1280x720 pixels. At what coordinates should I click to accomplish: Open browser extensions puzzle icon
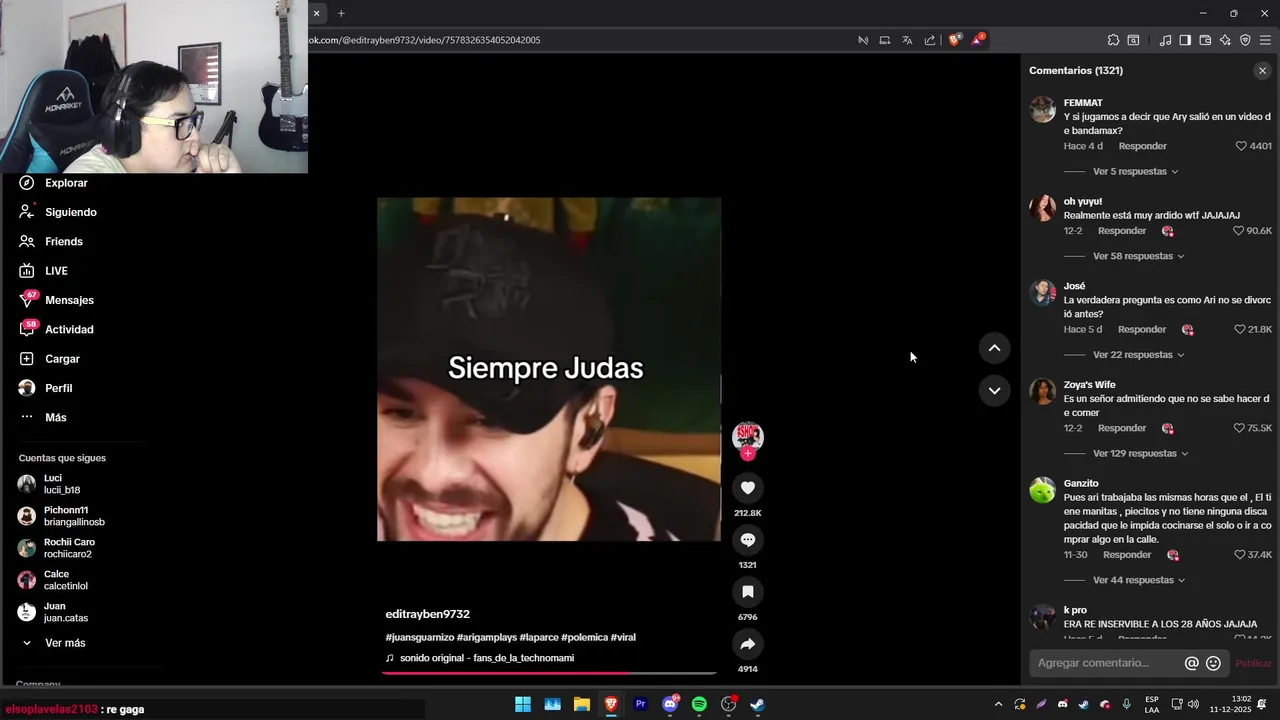(1113, 40)
